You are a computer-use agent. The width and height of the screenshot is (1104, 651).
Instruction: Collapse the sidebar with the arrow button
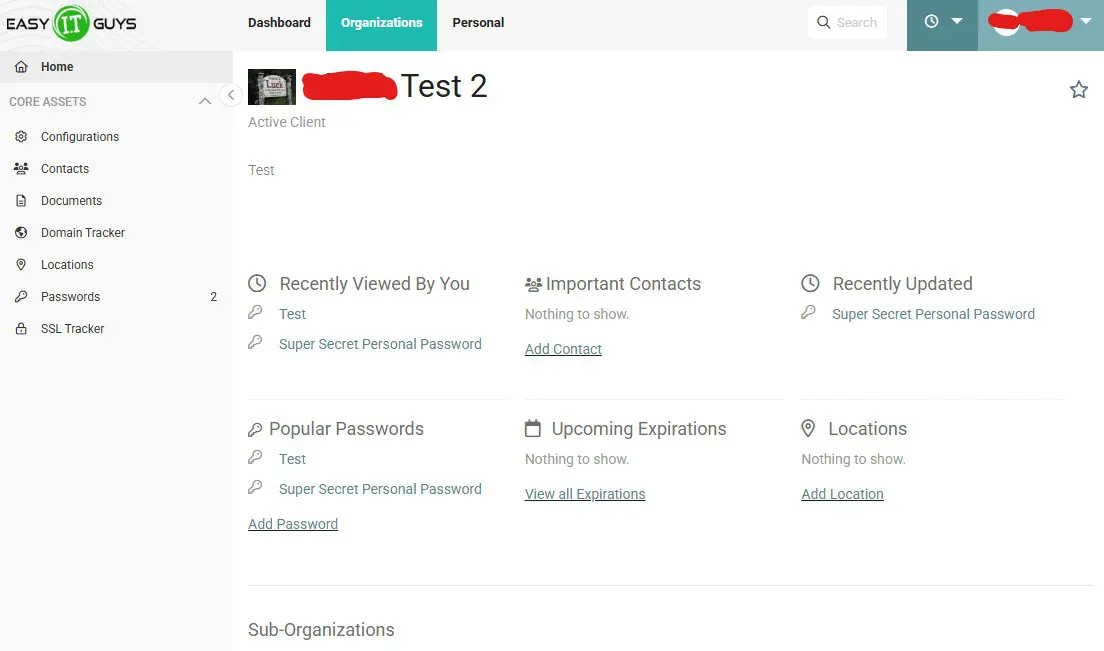click(230, 95)
